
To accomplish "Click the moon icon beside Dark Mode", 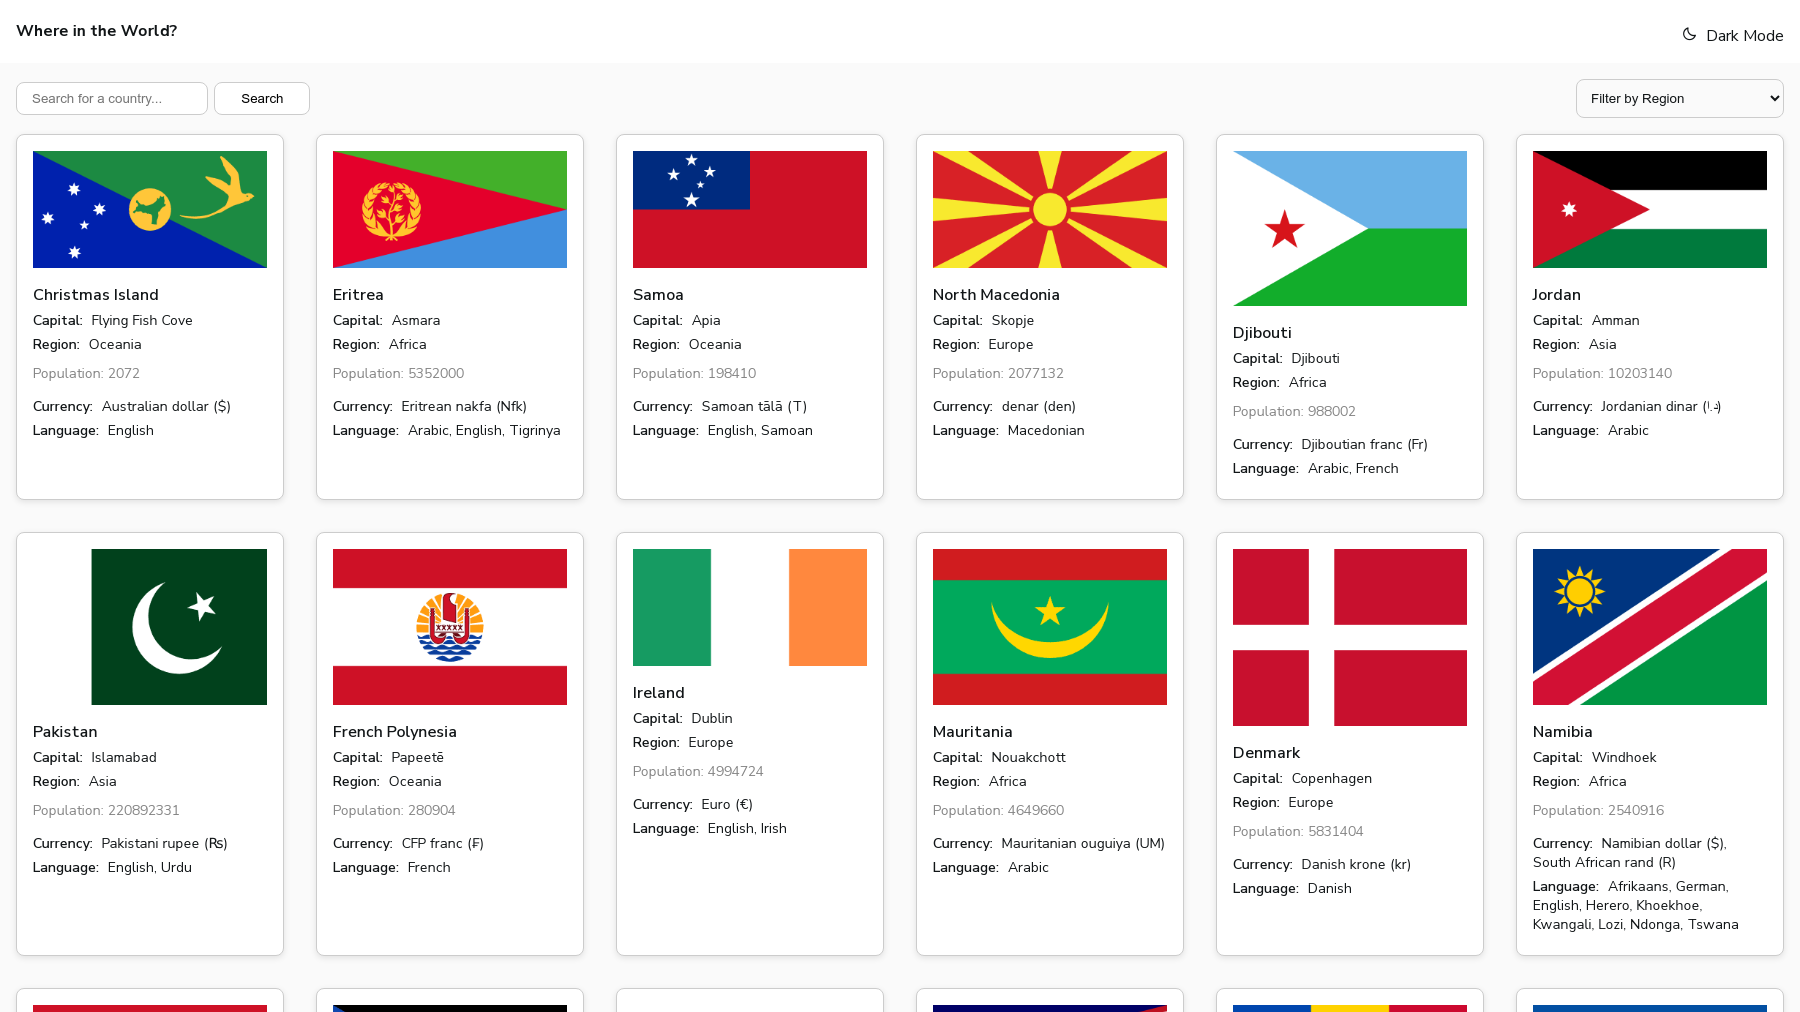I will (x=1689, y=34).
